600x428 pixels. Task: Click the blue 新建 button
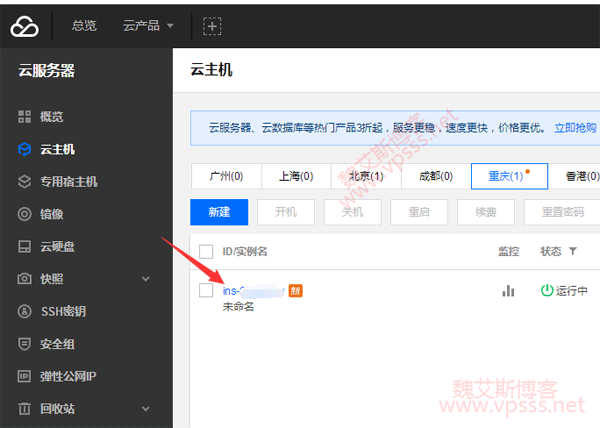[219, 212]
